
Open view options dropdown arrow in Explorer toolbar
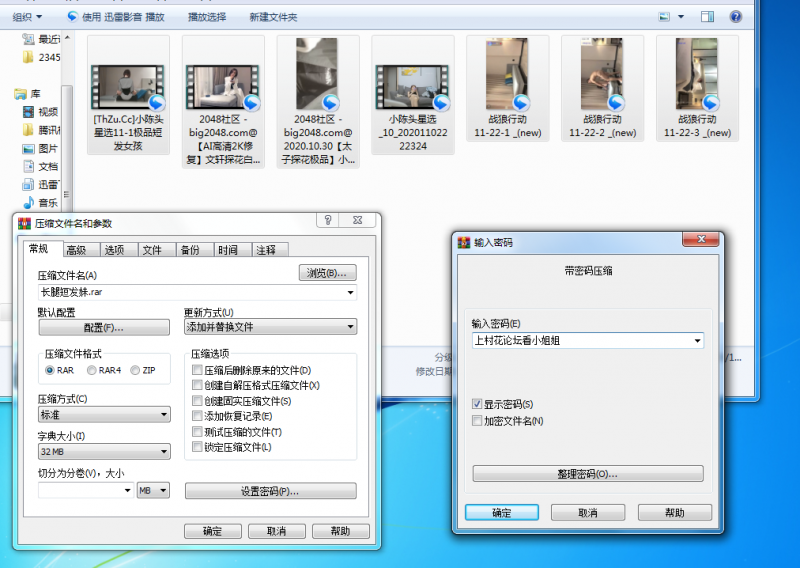[681, 17]
